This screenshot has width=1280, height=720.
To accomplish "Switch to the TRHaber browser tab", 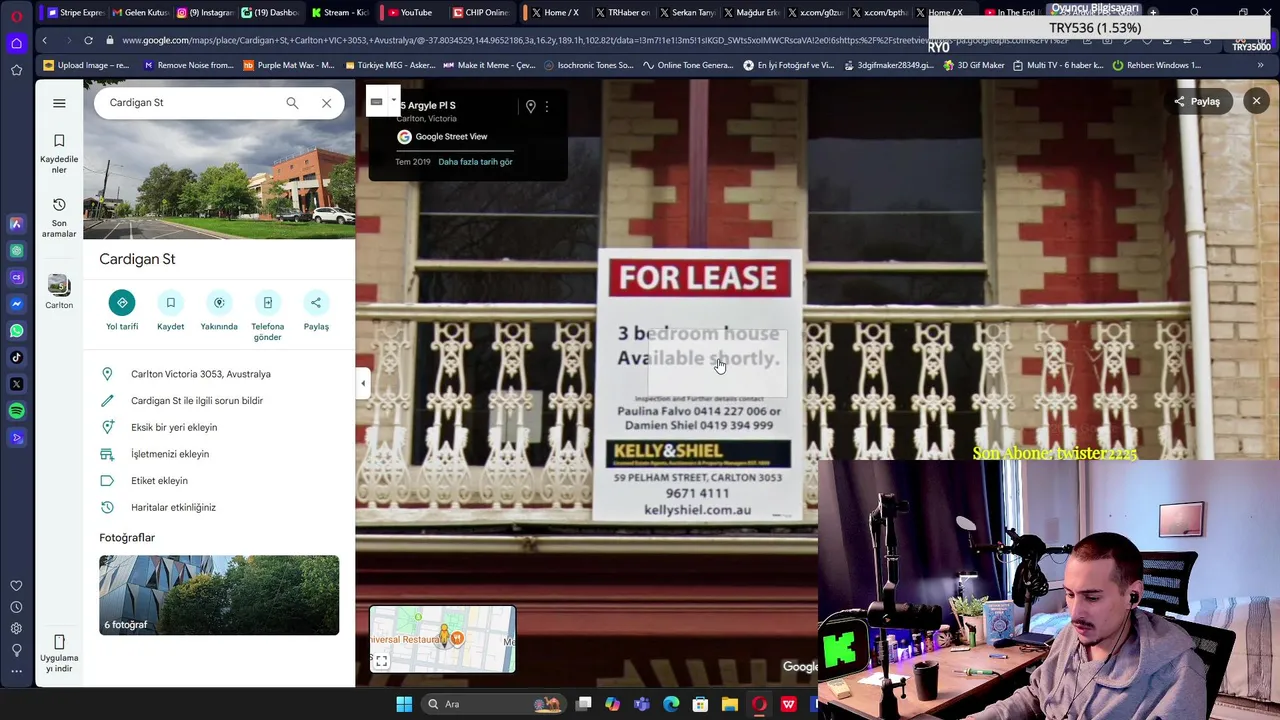I will pos(623,12).
